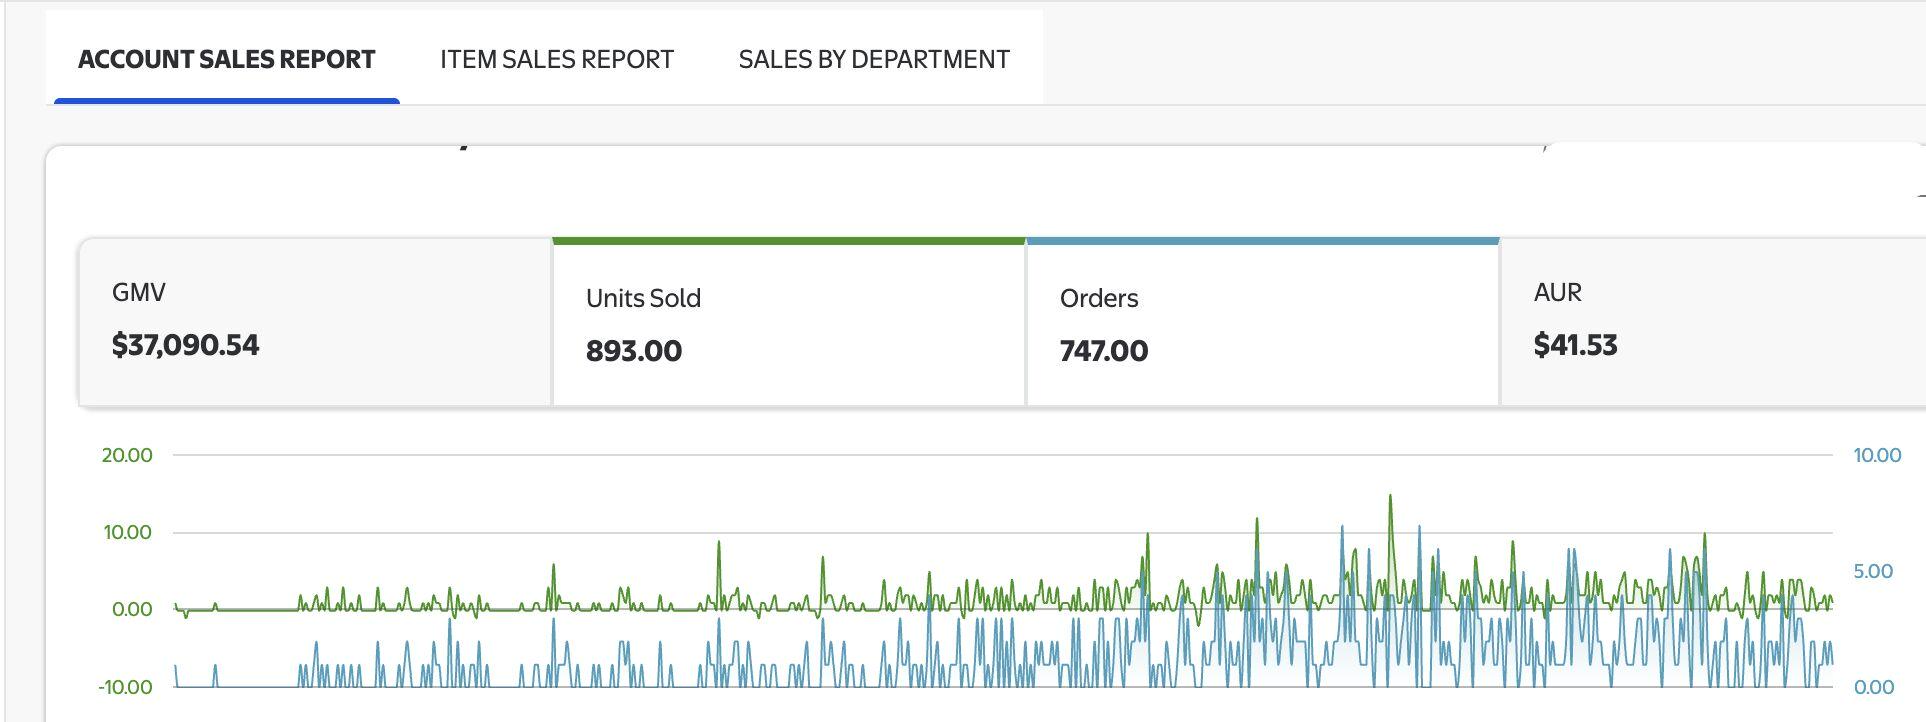
Task: Click the GMV value $37,090.54
Action: click(x=185, y=345)
